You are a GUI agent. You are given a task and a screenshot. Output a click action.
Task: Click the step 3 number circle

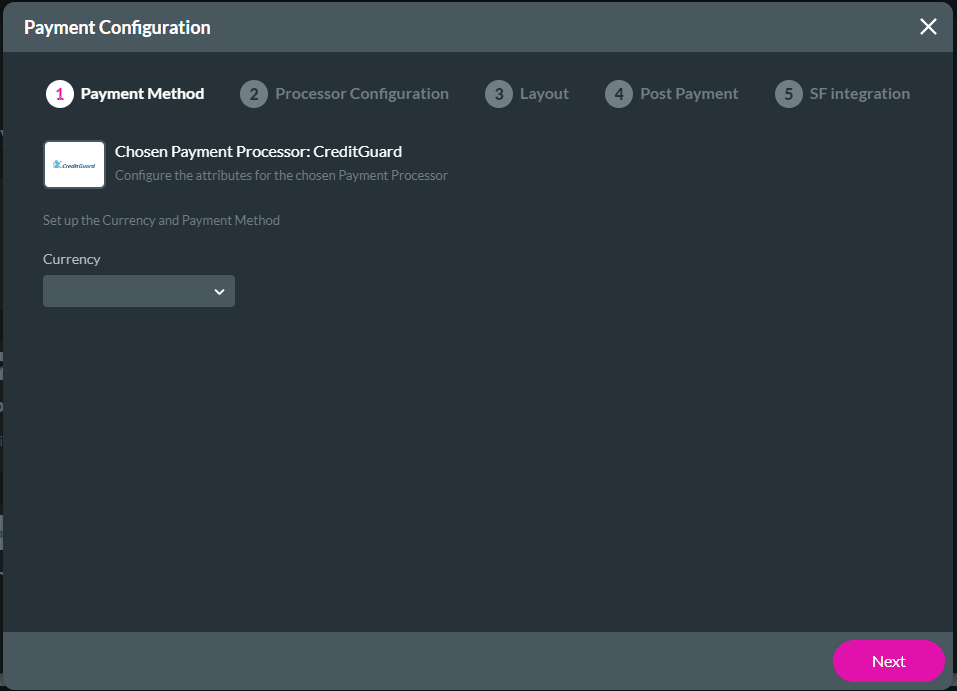[499, 94]
